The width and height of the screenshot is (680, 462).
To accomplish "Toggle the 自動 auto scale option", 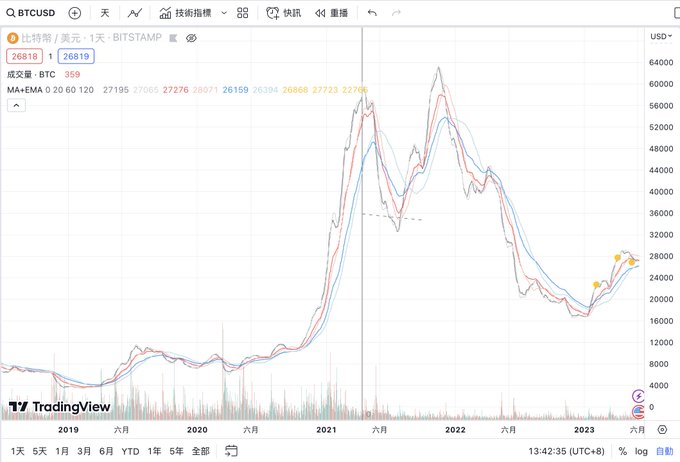I will click(x=664, y=451).
